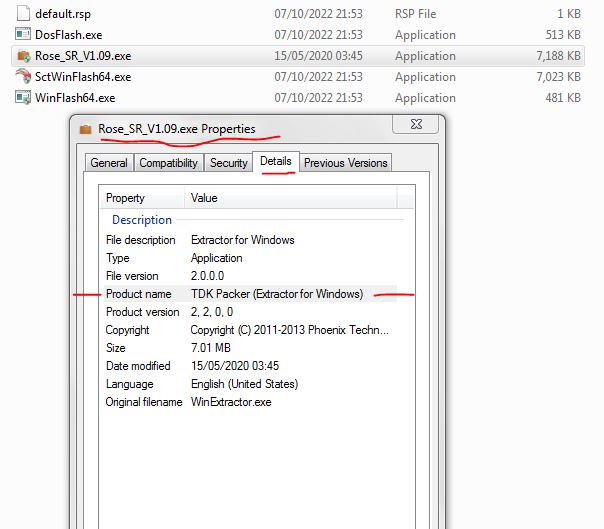
Task: Click the TDK Packer product name value
Action: pyautogui.click(x=277, y=294)
